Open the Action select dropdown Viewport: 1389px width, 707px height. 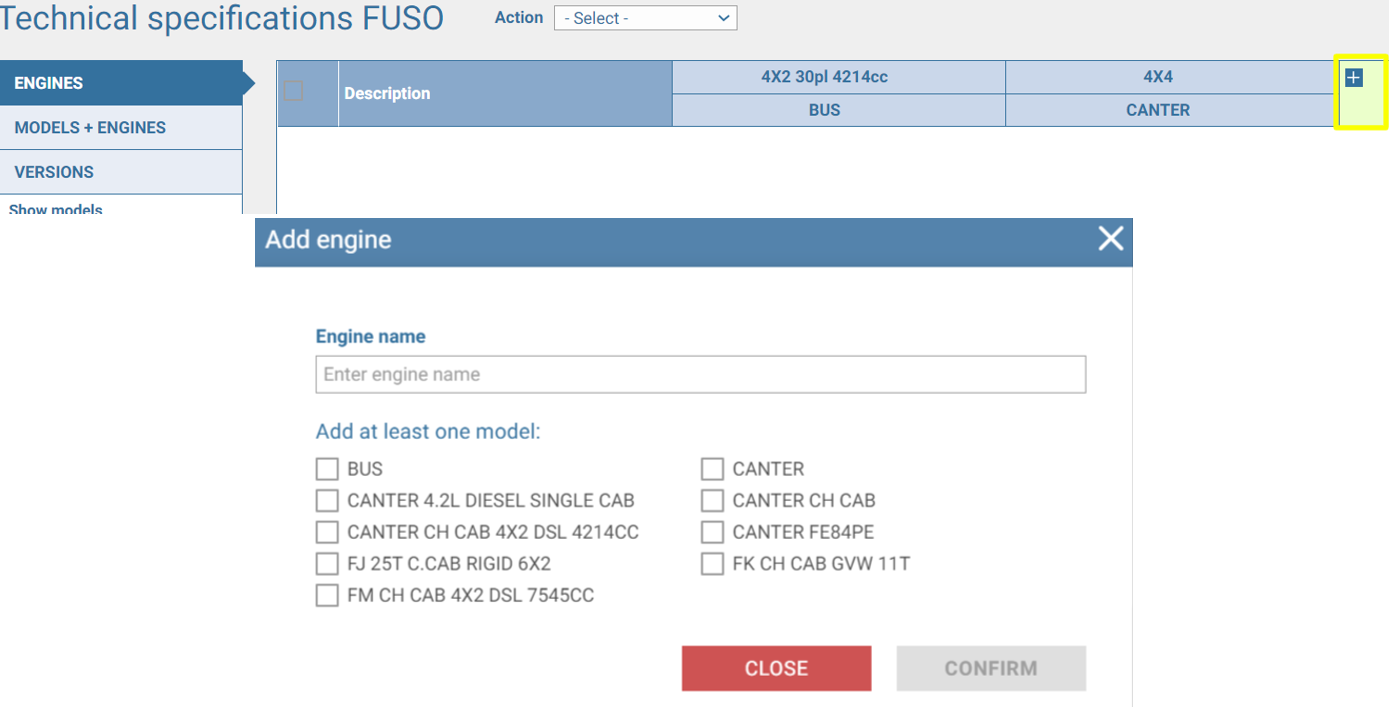pos(645,18)
